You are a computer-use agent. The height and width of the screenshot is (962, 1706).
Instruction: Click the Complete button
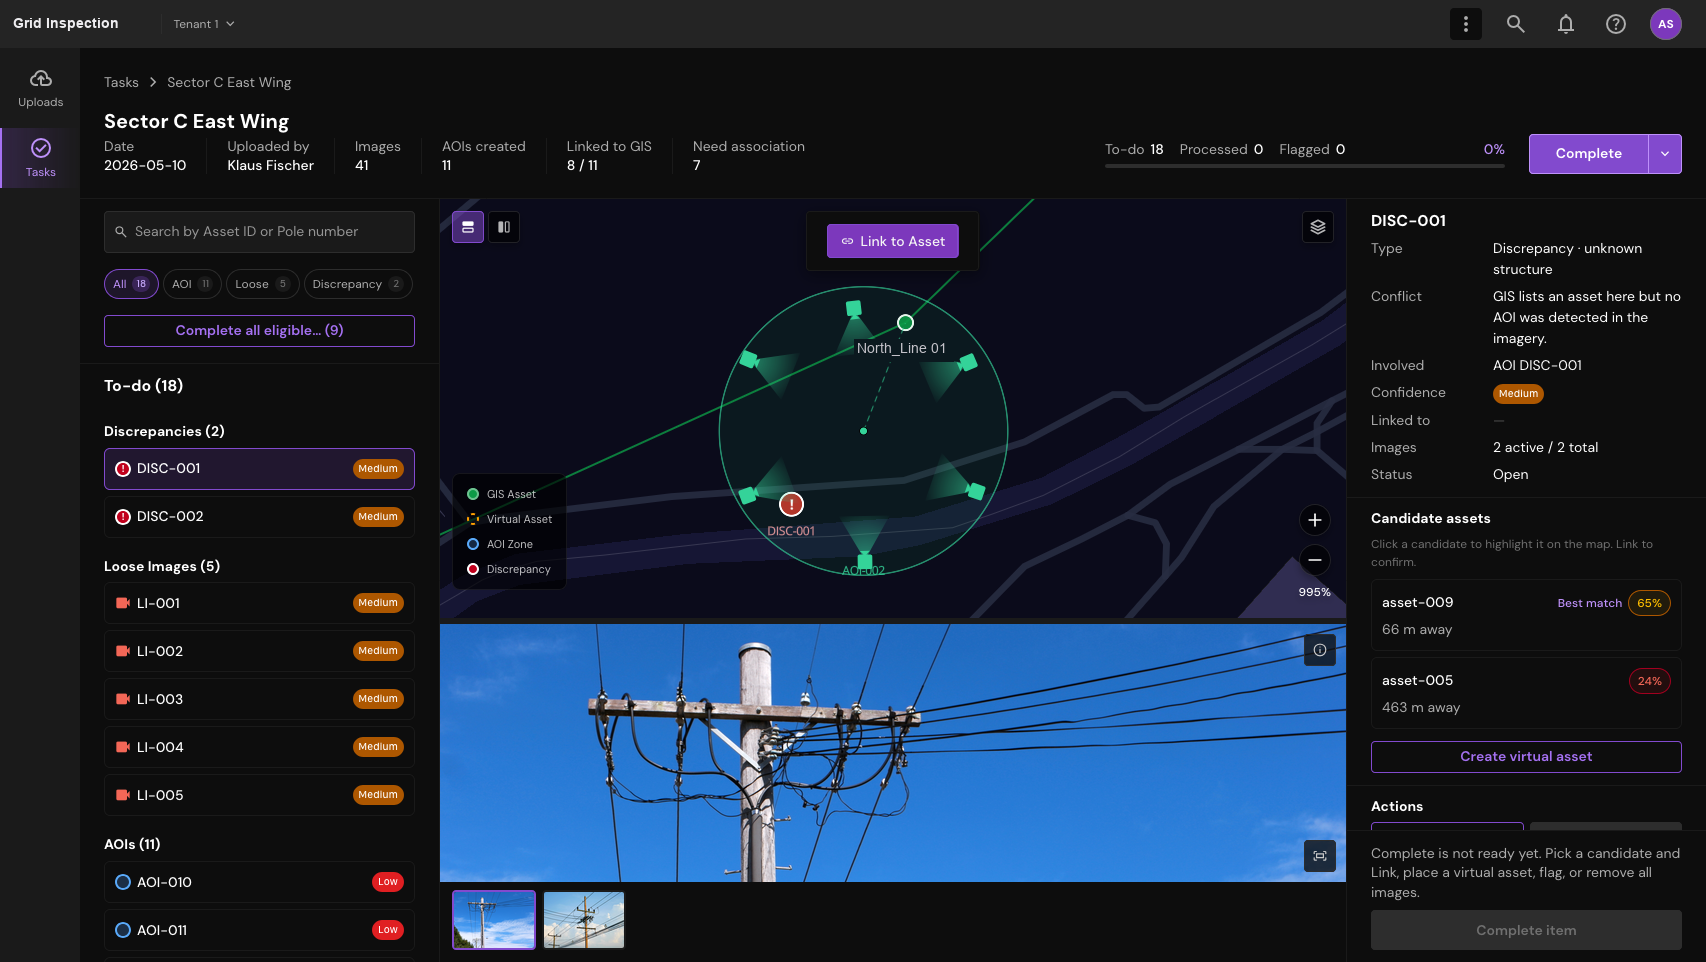click(x=1588, y=154)
